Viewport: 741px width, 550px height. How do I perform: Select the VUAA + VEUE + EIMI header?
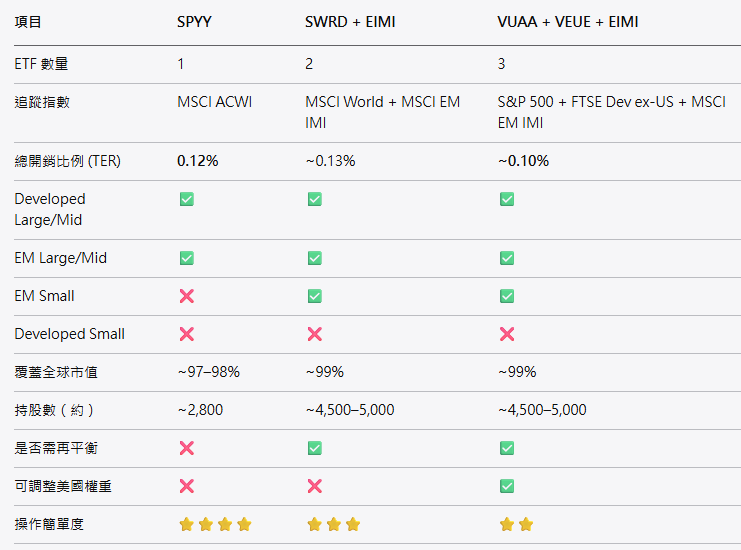567,21
